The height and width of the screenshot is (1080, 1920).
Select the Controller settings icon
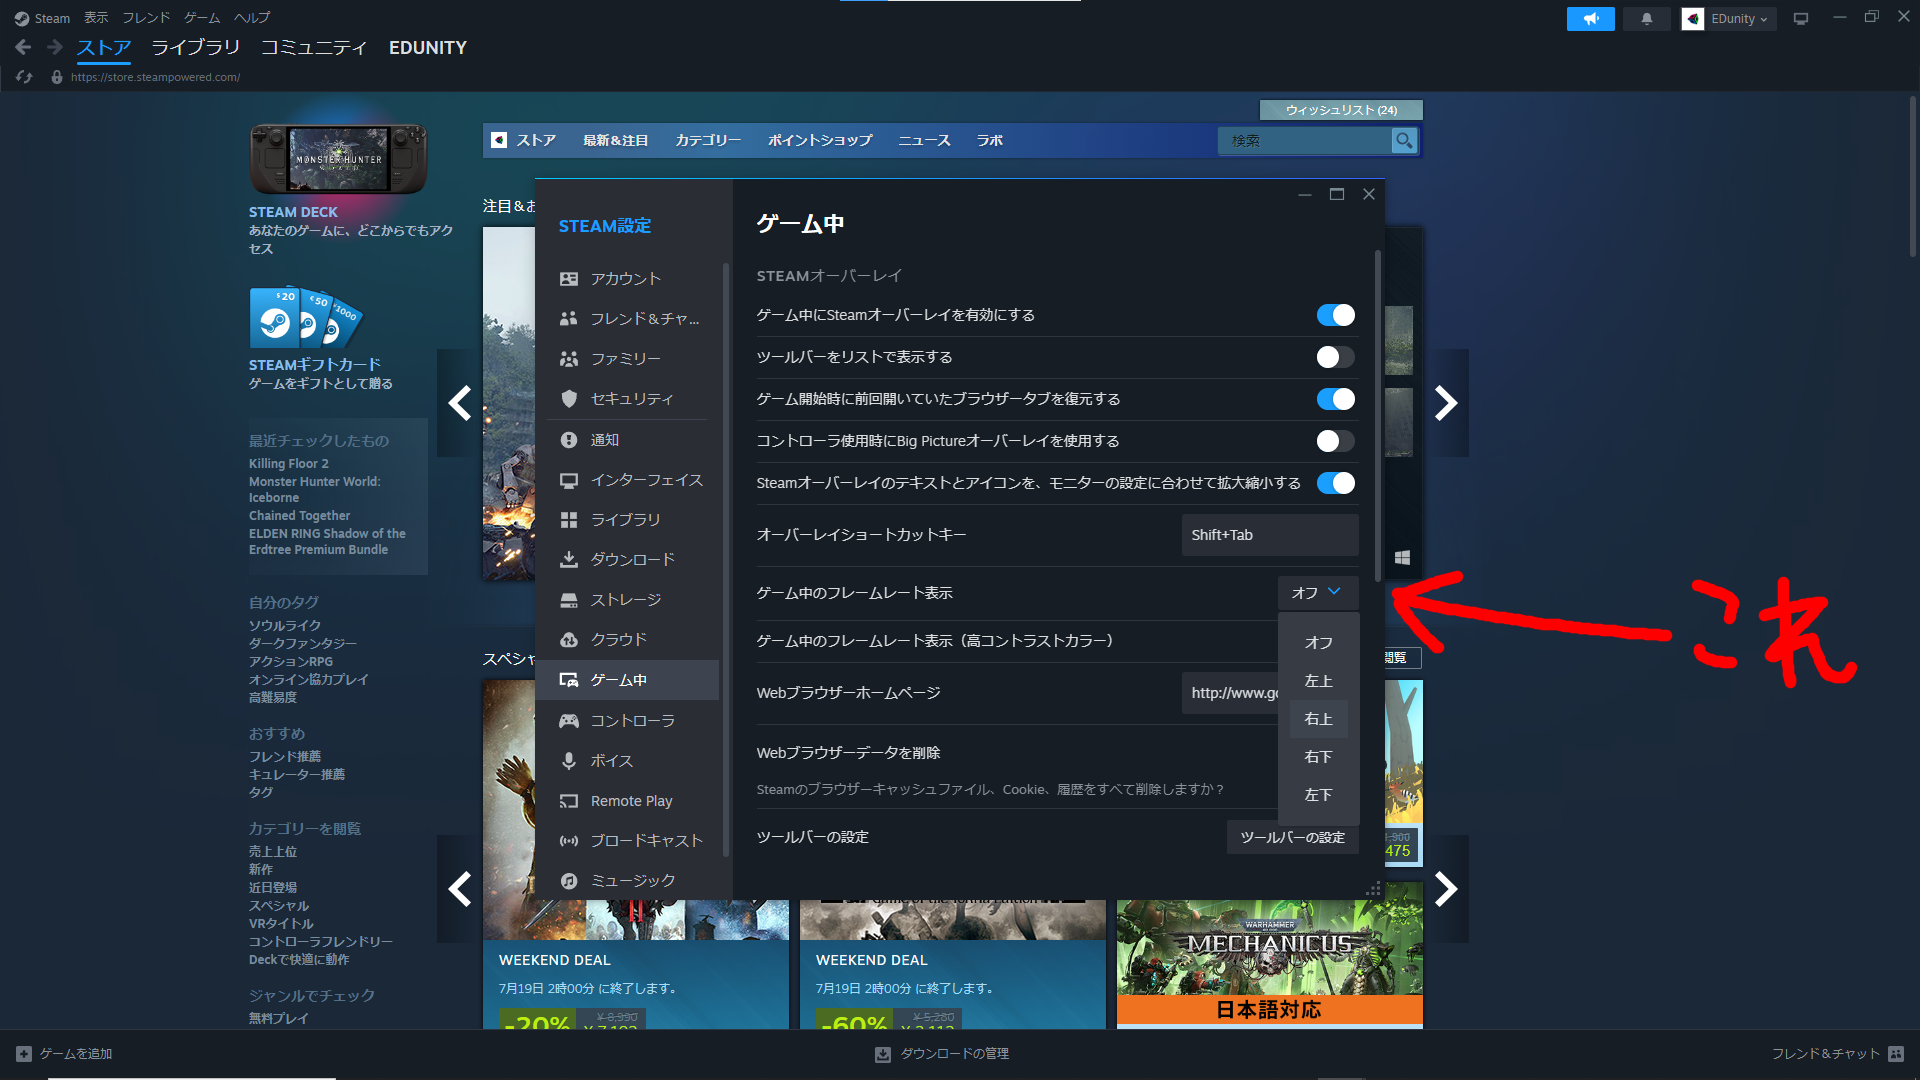[x=569, y=720]
